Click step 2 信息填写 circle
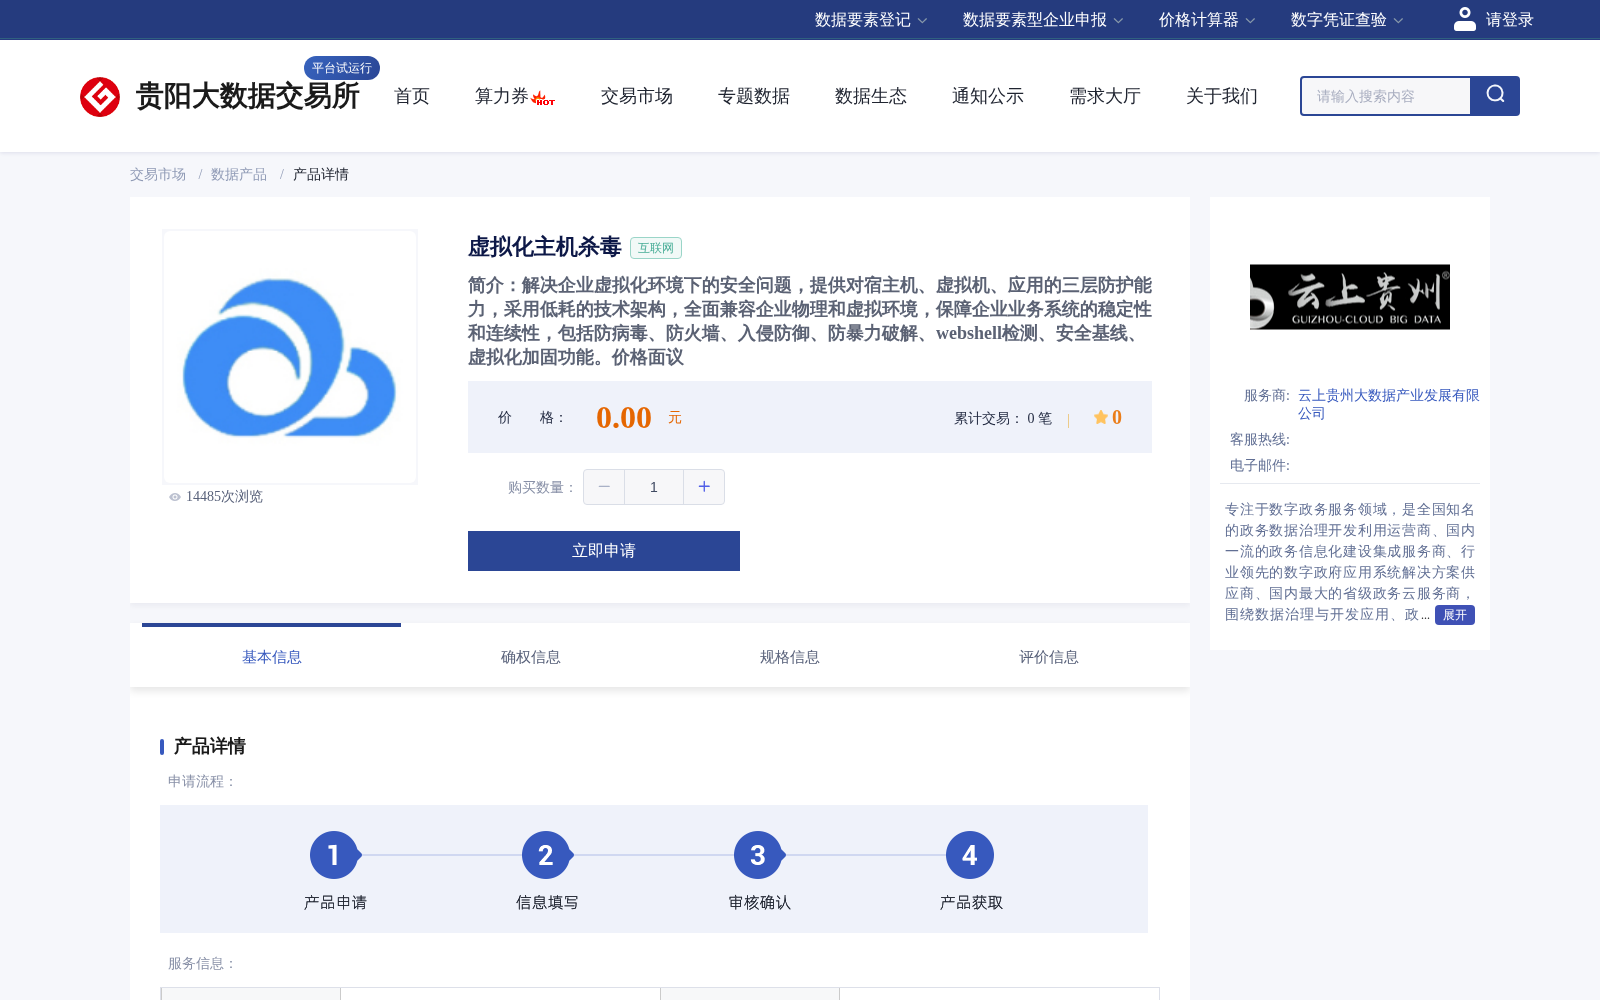Screen dimensions: 1600x1000 546,855
